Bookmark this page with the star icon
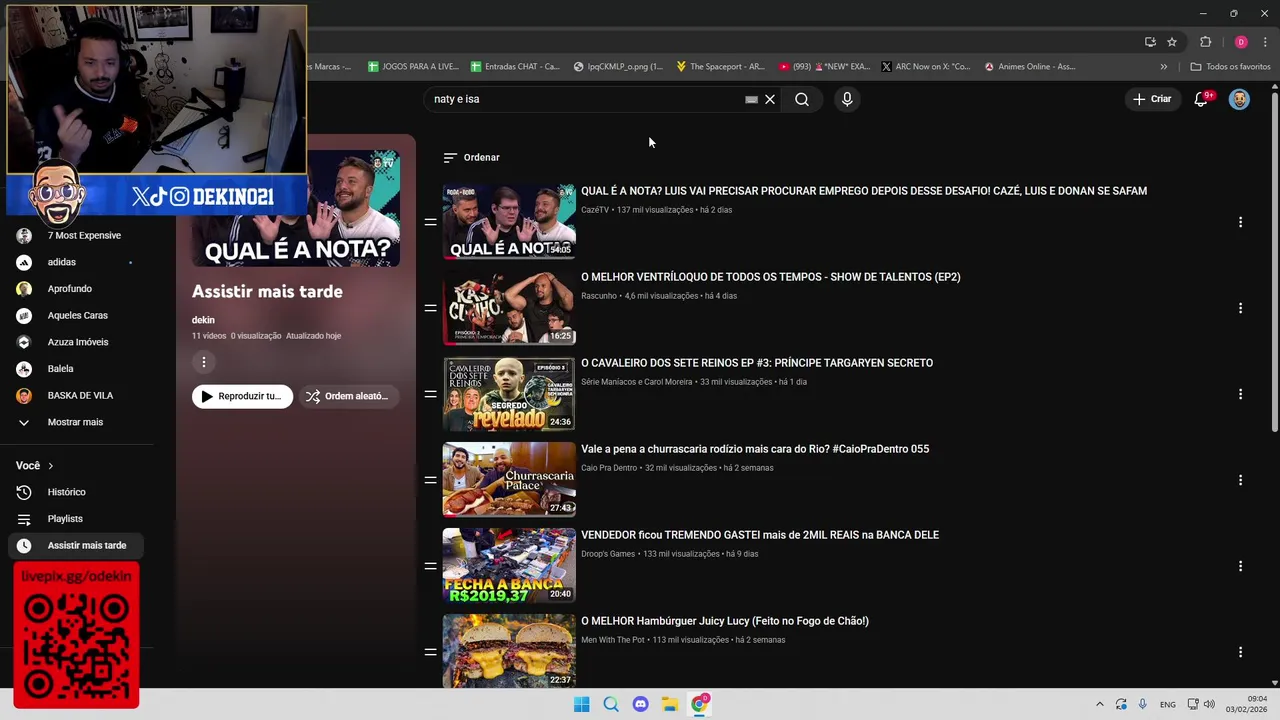This screenshot has height=720, width=1280. pos(1172,42)
